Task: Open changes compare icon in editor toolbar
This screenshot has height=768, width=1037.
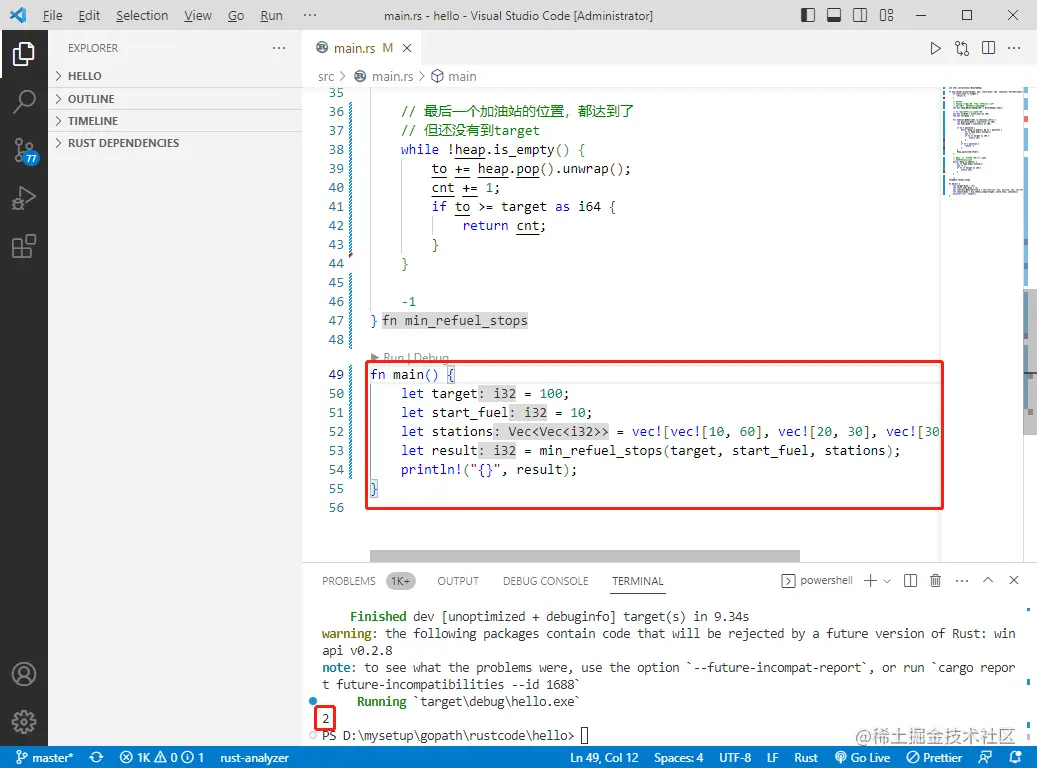Action: tap(962, 48)
